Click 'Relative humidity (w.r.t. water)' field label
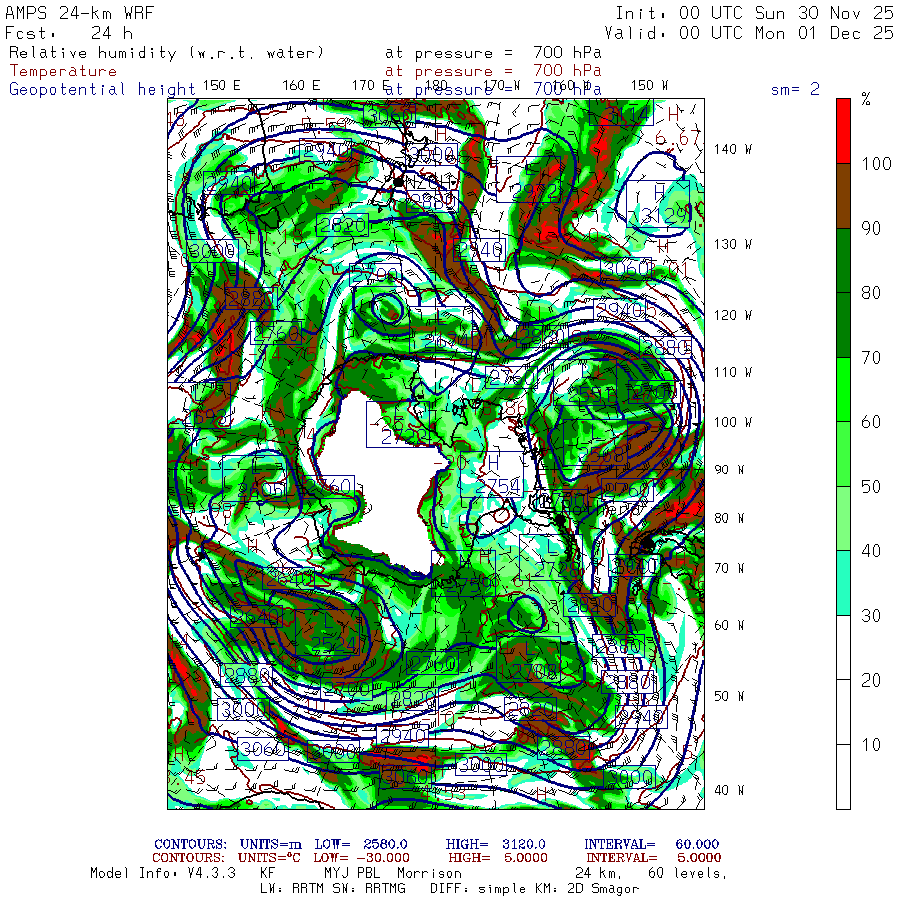Image resolution: width=900 pixels, height=900 pixels. (166, 53)
